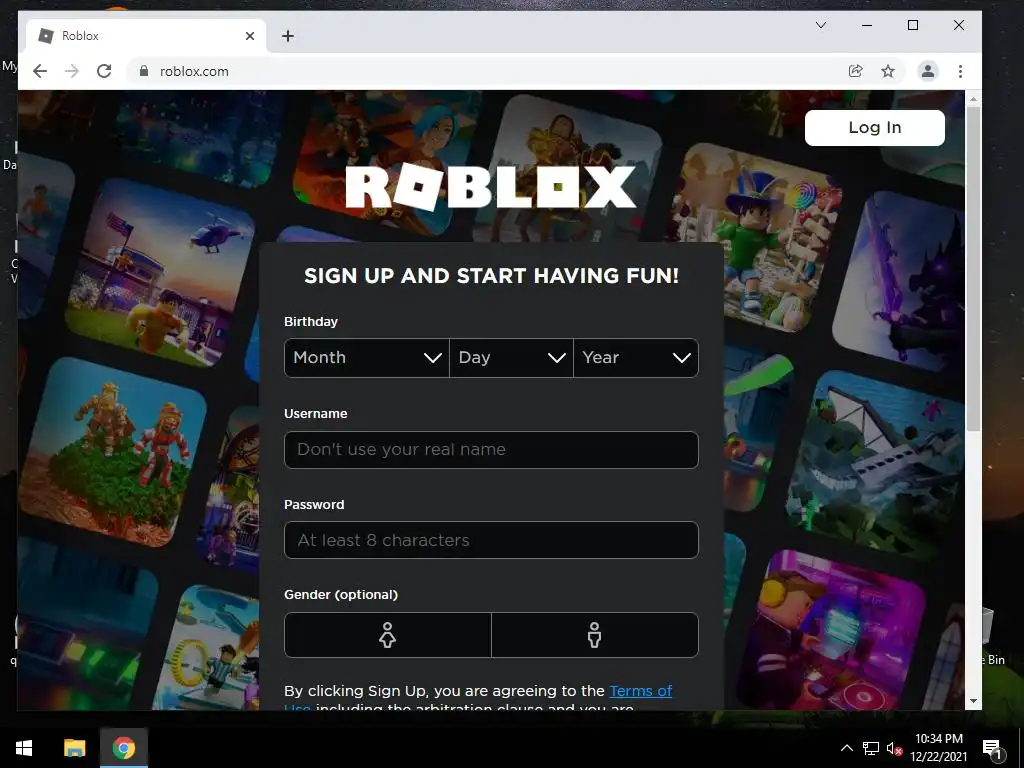Bookmark this page with the star icon
Viewport: 1024px width, 768px height.
pos(888,71)
